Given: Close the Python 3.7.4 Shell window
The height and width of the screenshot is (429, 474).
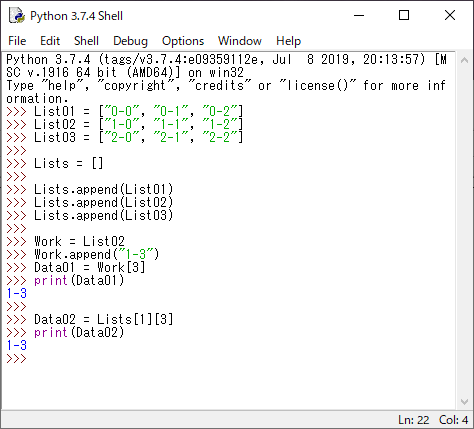Looking at the screenshot, I should pos(450,15).
